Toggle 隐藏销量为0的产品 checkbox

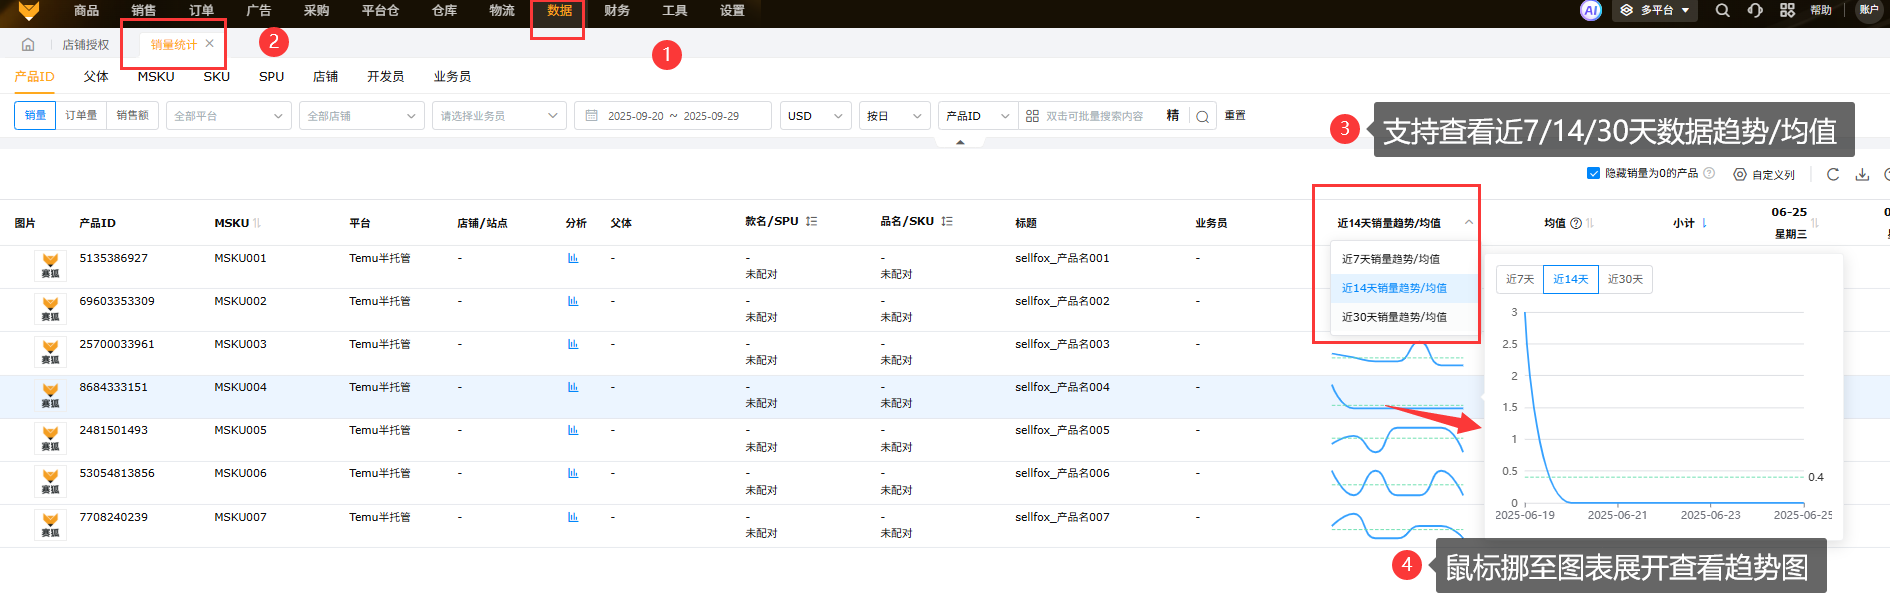tap(1593, 173)
